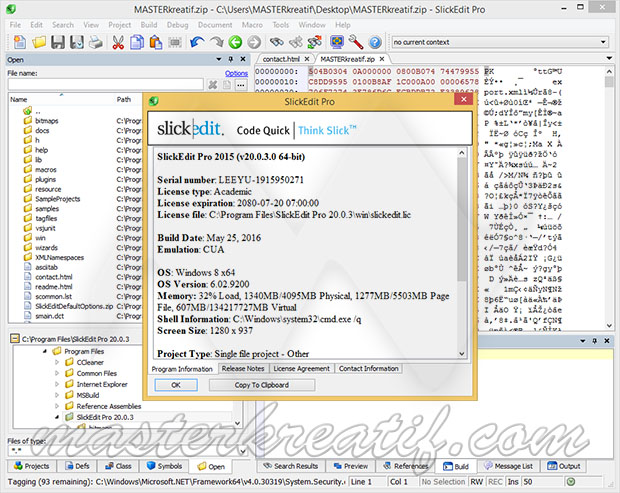
Task: Click the Find binoculars icon
Action: (277, 42)
